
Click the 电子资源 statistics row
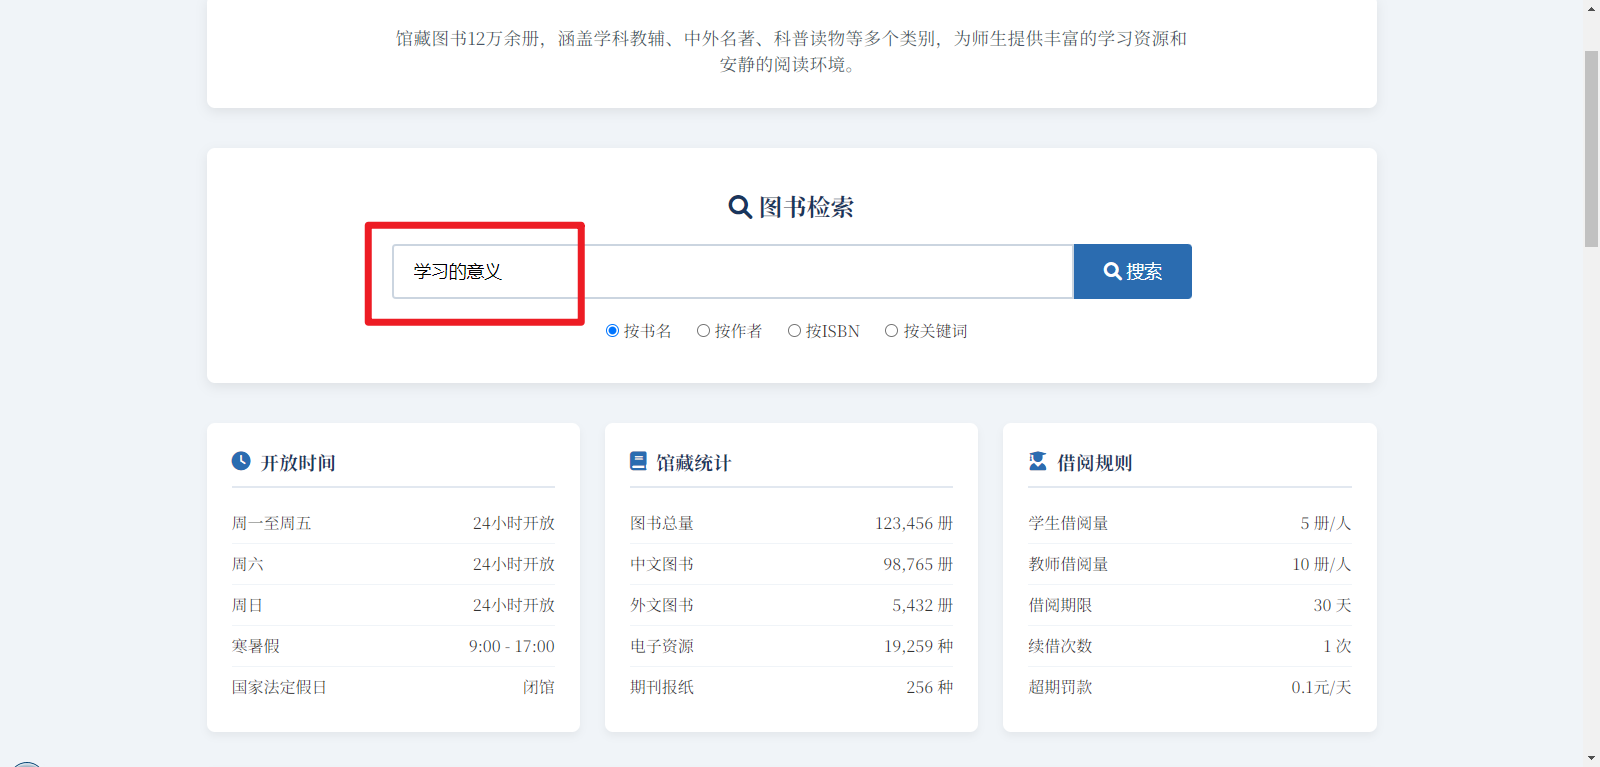(x=791, y=646)
